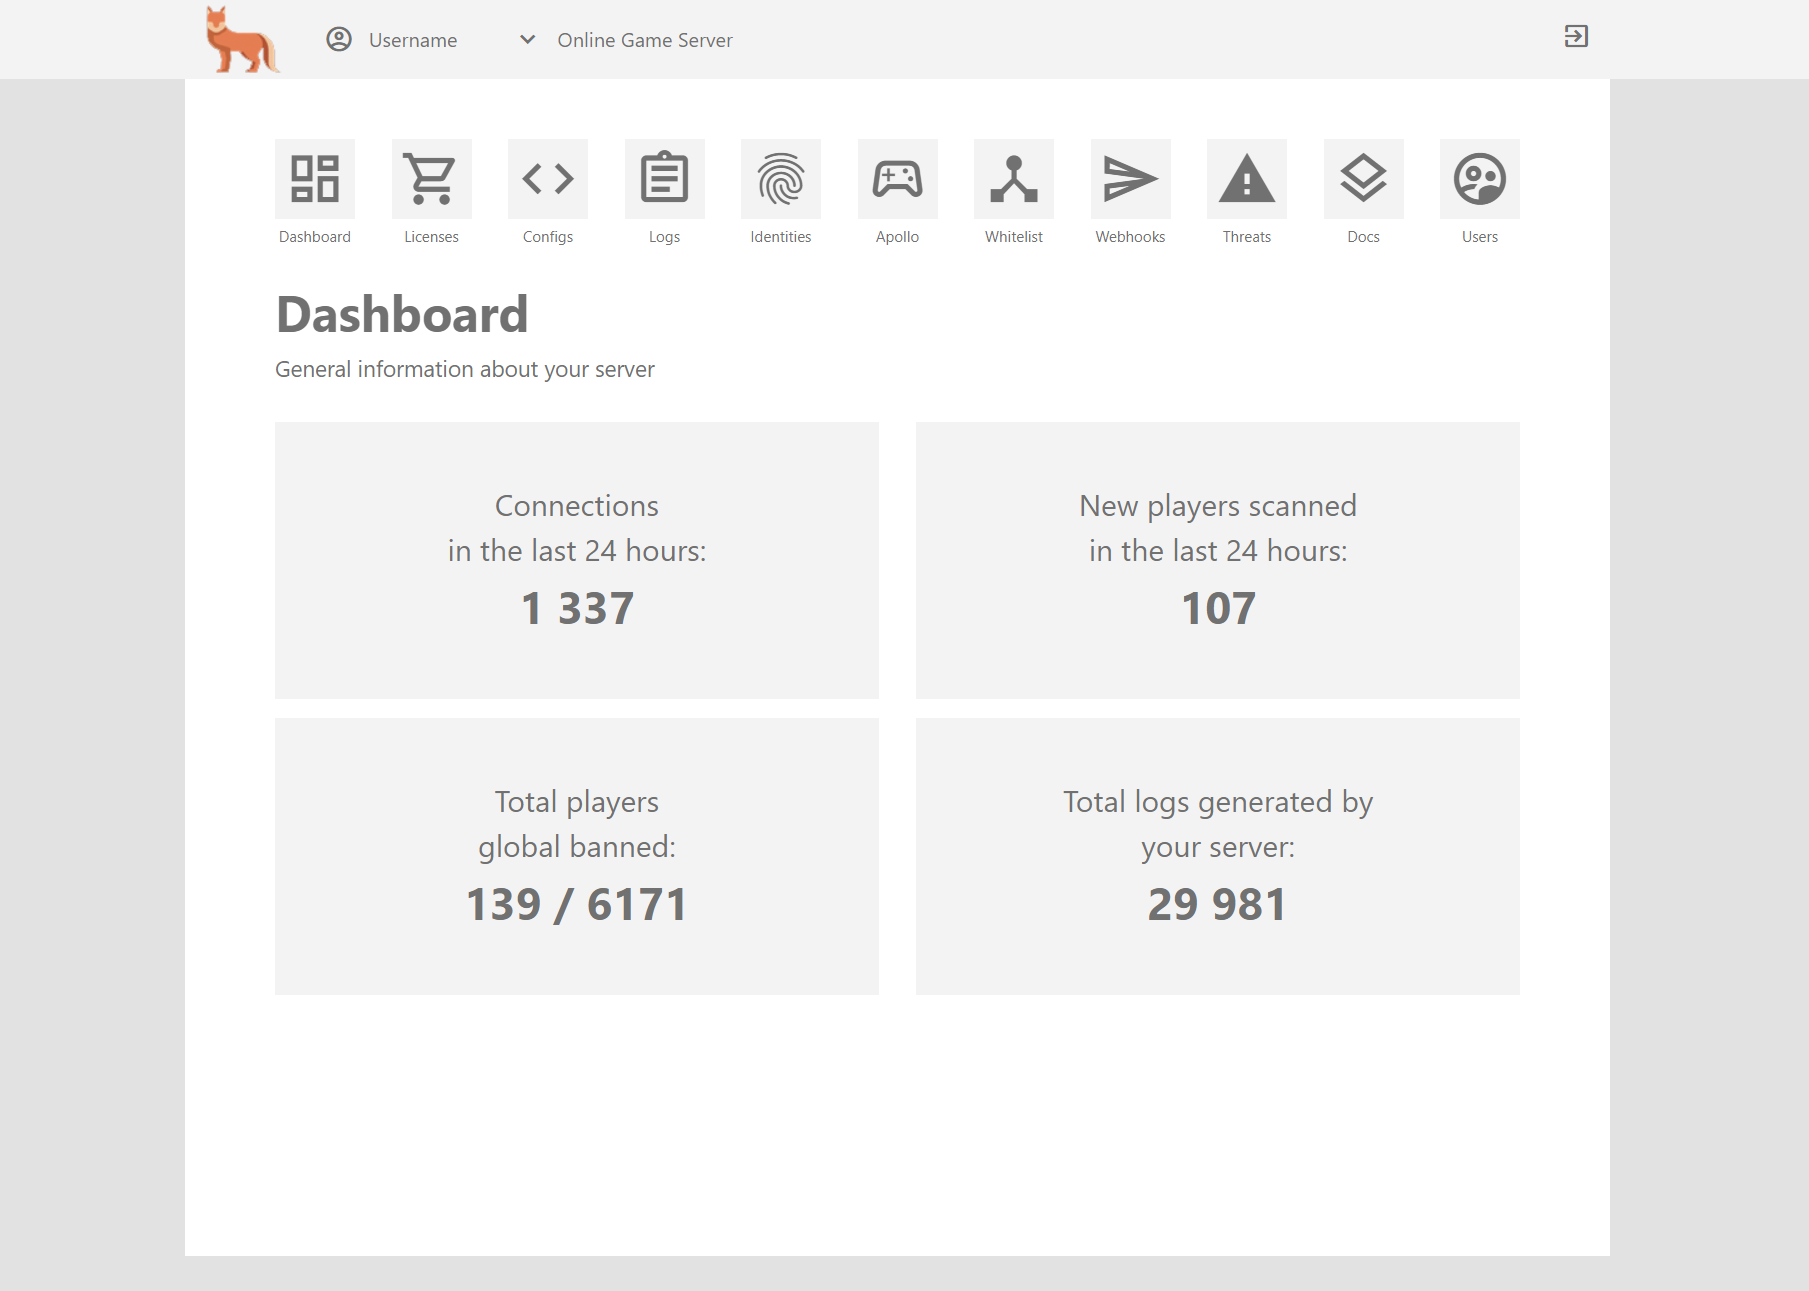This screenshot has width=1809, height=1291.
Task: Click the Whitelist network node icon
Action: 1014,179
